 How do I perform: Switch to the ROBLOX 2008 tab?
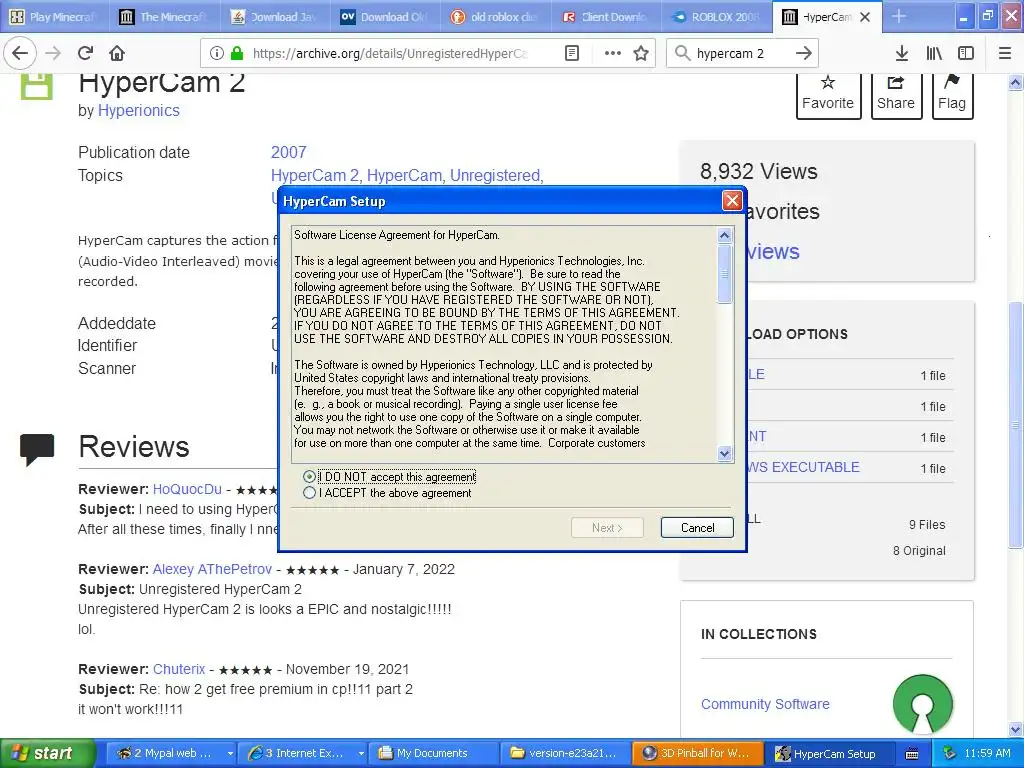pyautogui.click(x=716, y=17)
